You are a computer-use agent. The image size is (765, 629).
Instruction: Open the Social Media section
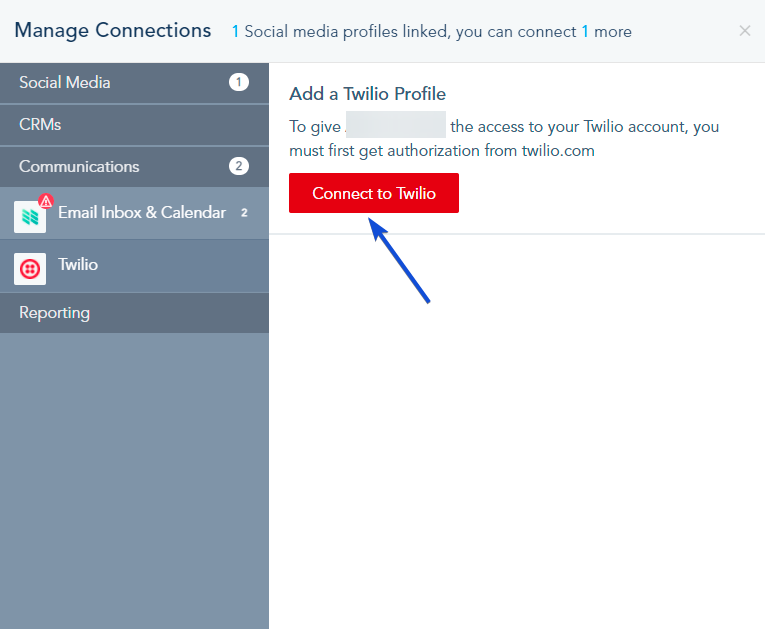134,82
